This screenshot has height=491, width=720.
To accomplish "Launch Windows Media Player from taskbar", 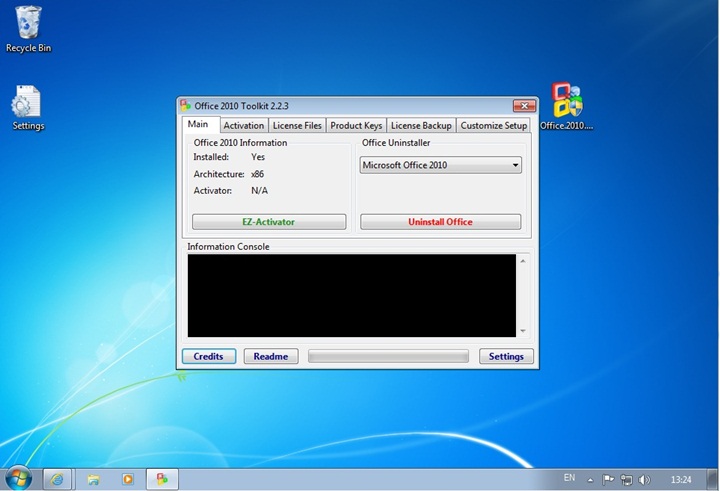I will [x=127, y=480].
